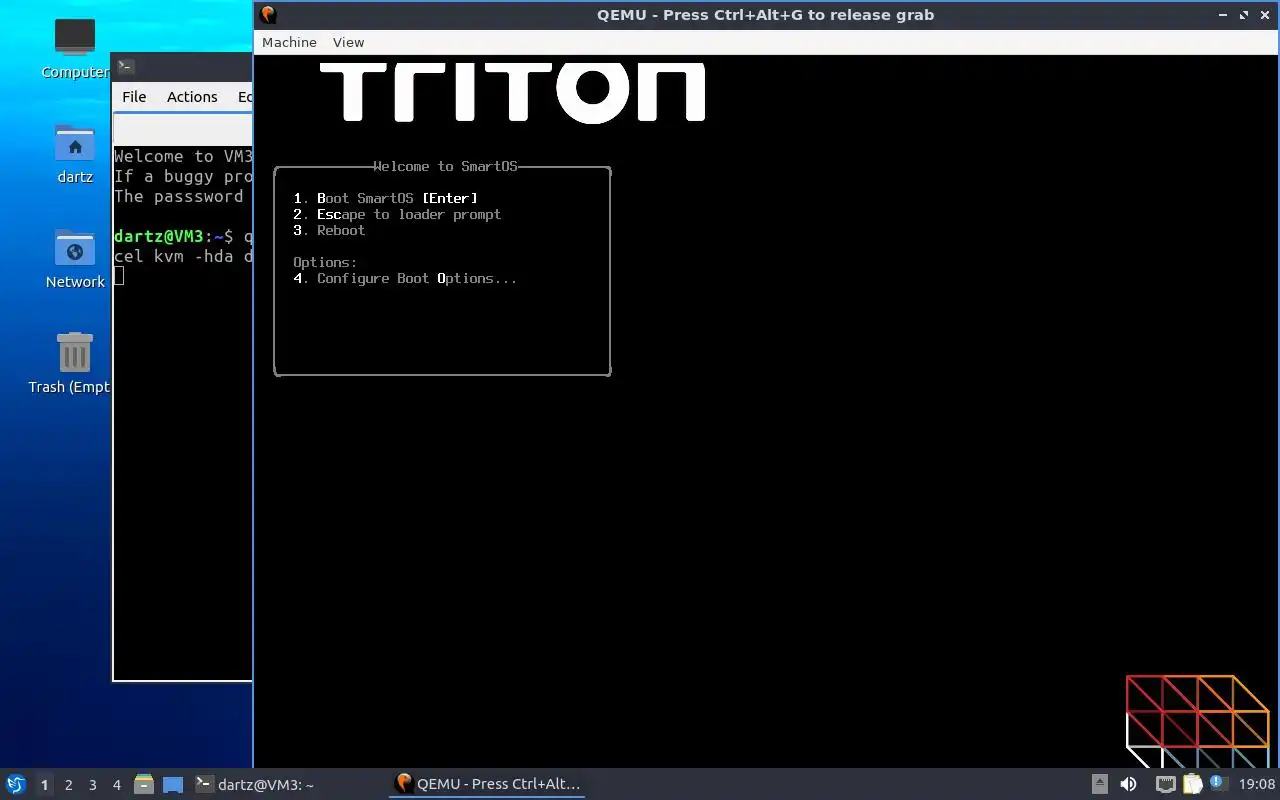Open the File menu in terminal window

(x=134, y=97)
